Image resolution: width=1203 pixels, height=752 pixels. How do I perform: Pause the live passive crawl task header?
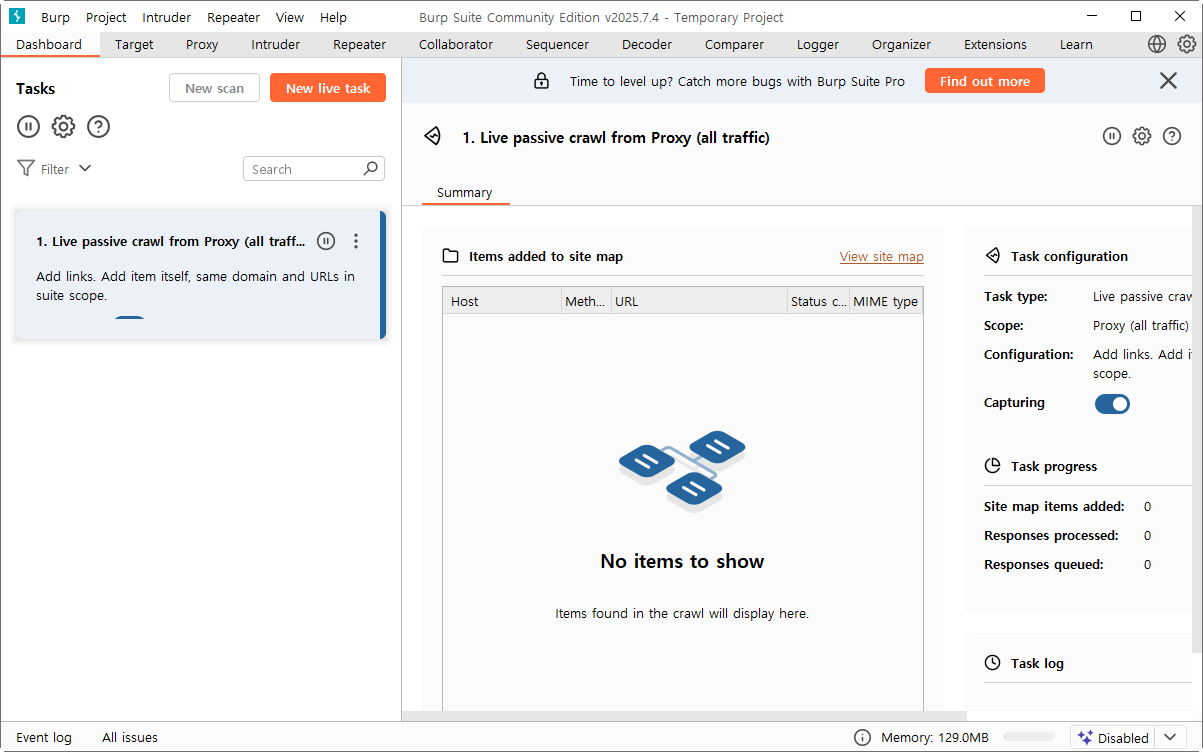pyautogui.click(x=1112, y=137)
